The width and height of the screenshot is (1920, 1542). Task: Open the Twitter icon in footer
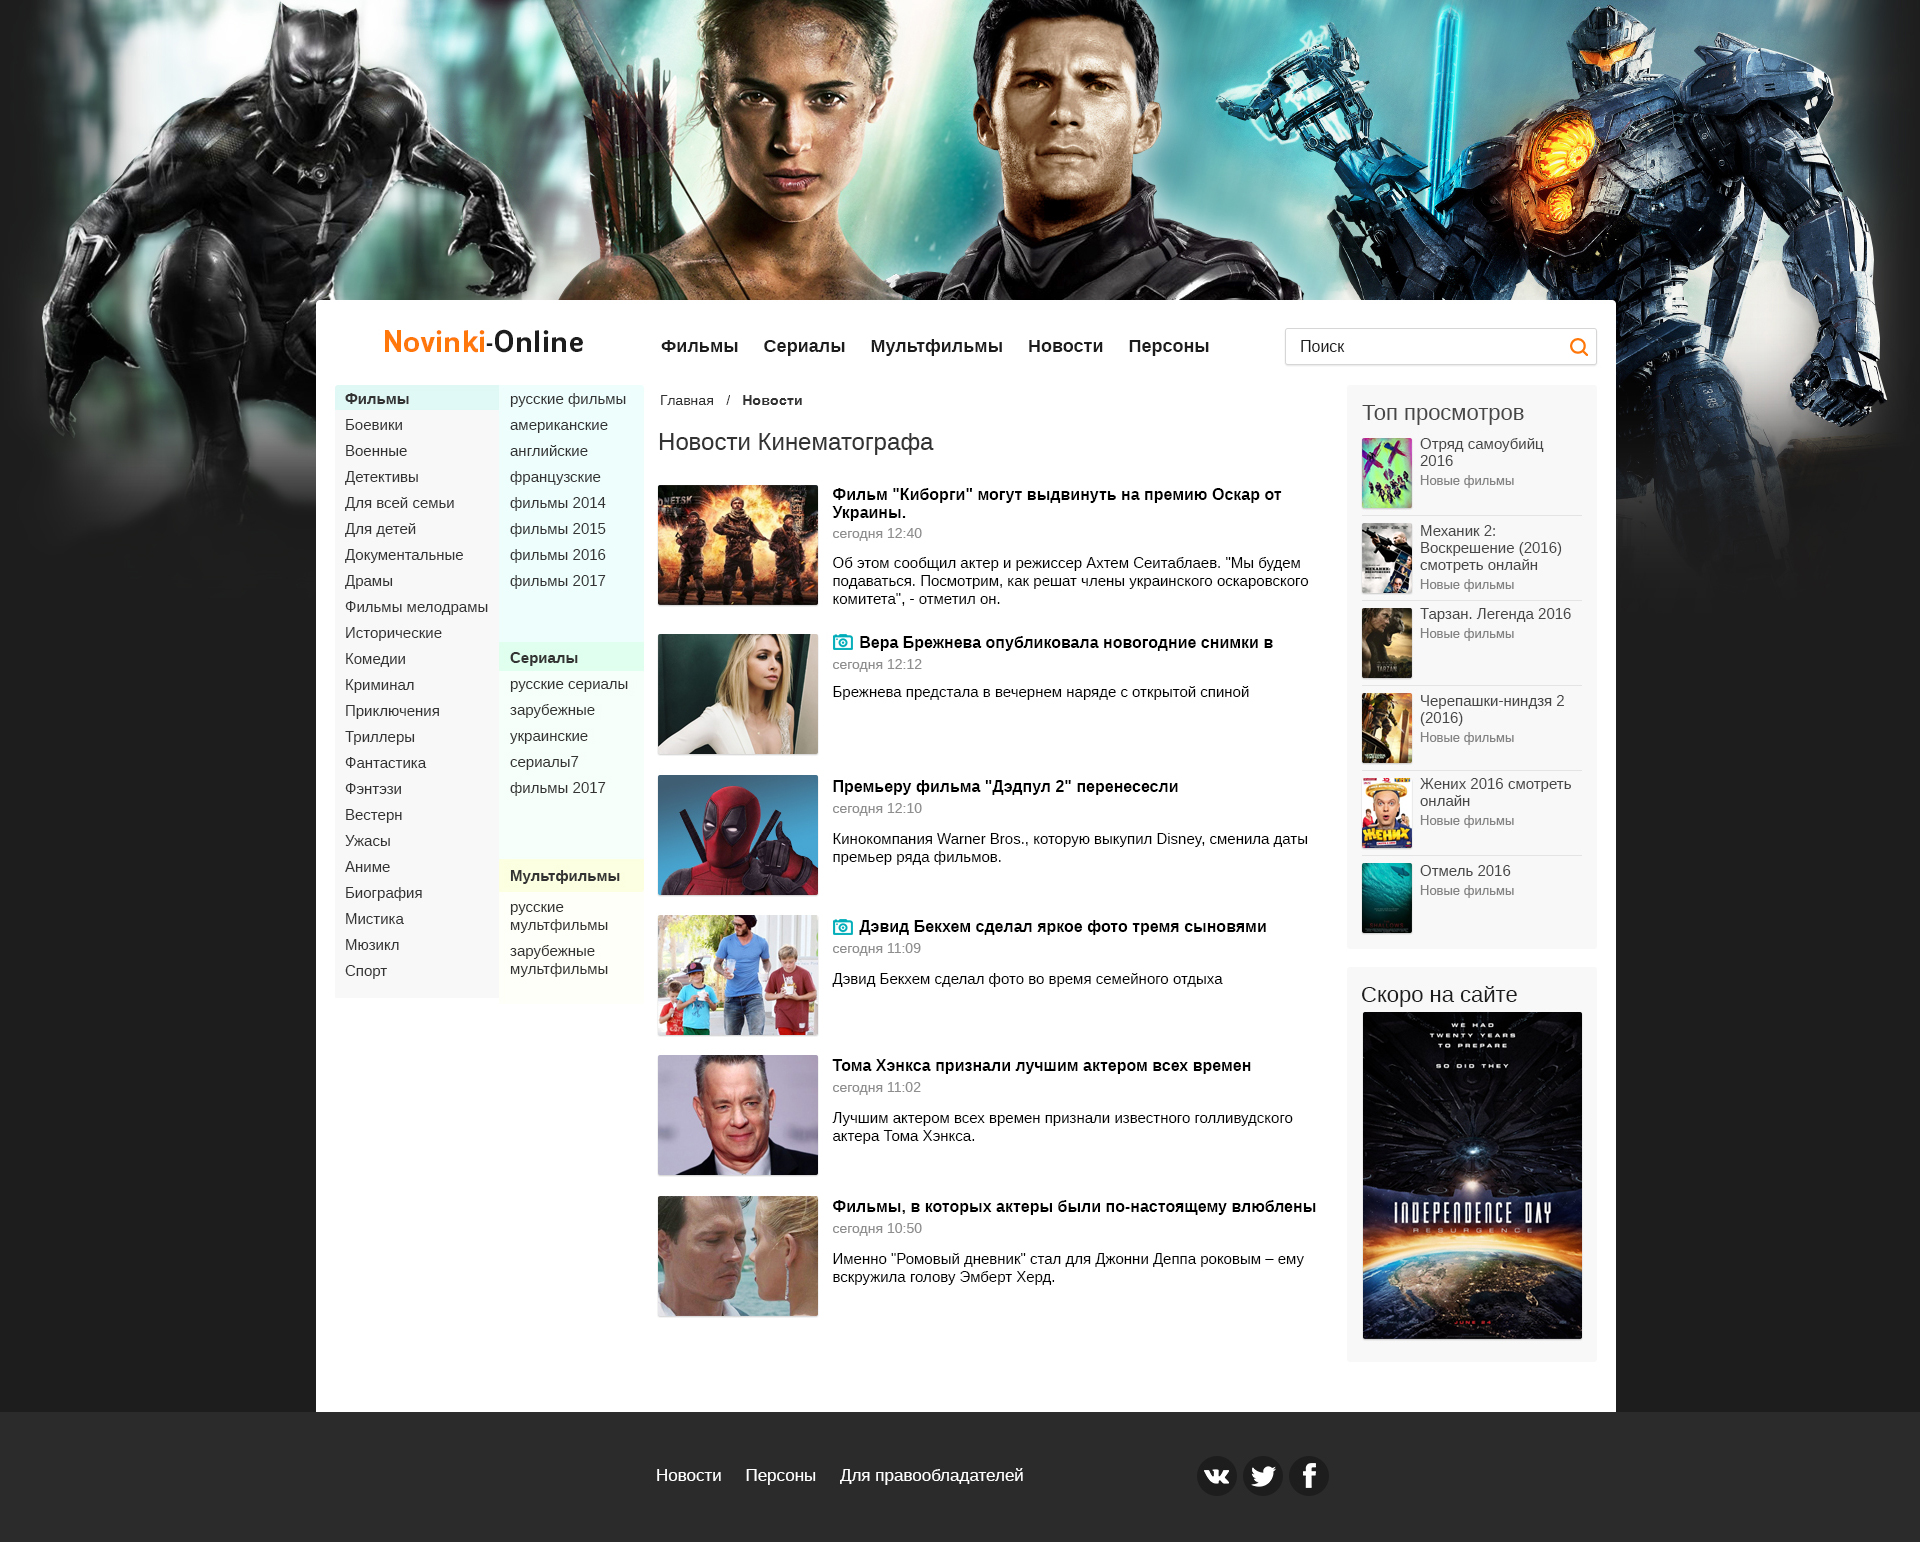(x=1262, y=1476)
